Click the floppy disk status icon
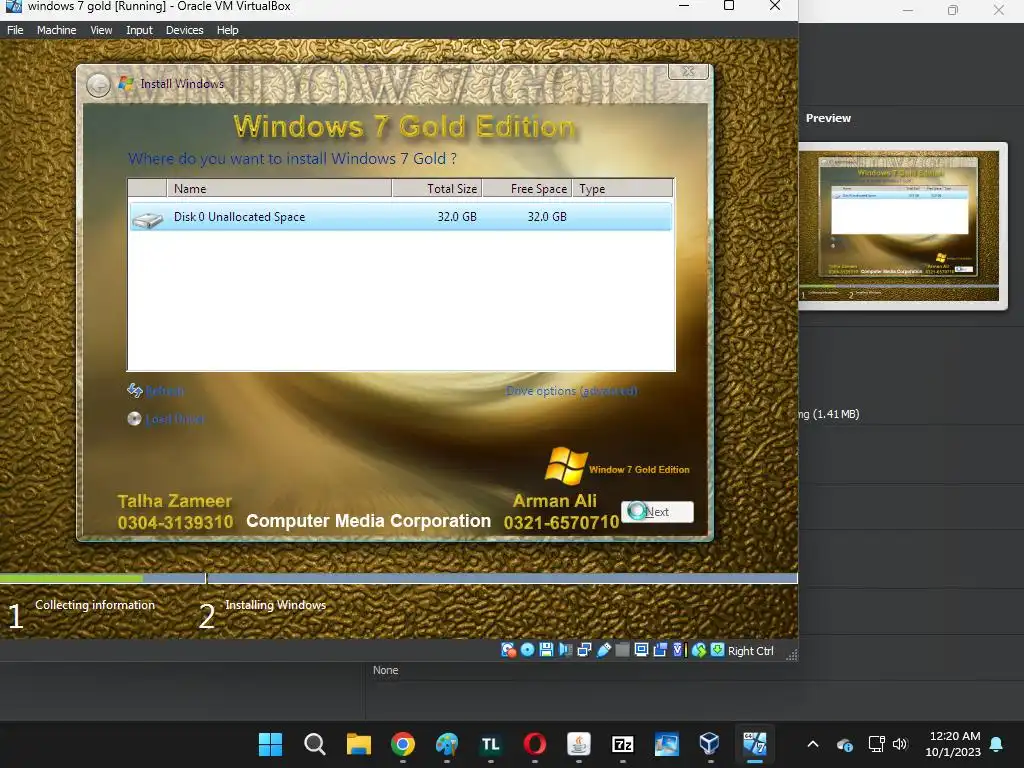This screenshot has height=768, width=1024. click(547, 650)
